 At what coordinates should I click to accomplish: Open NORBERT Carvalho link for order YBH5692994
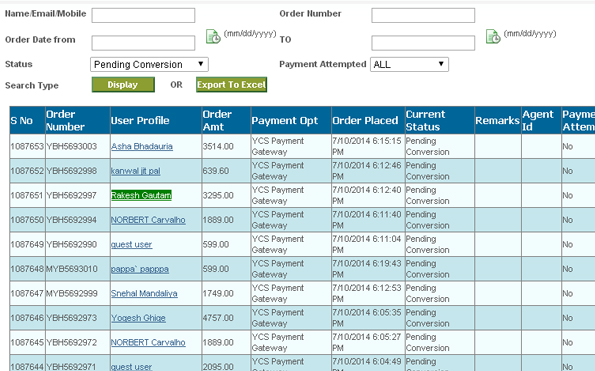point(148,220)
